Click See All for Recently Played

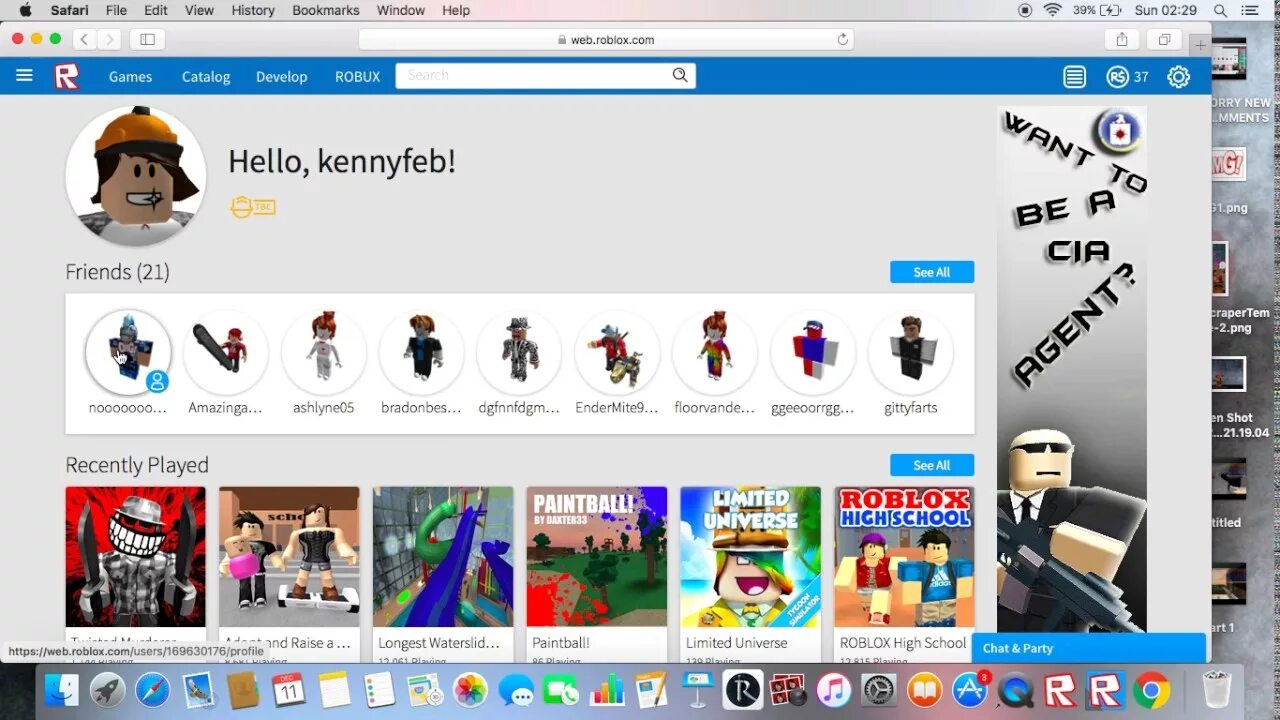click(x=932, y=465)
